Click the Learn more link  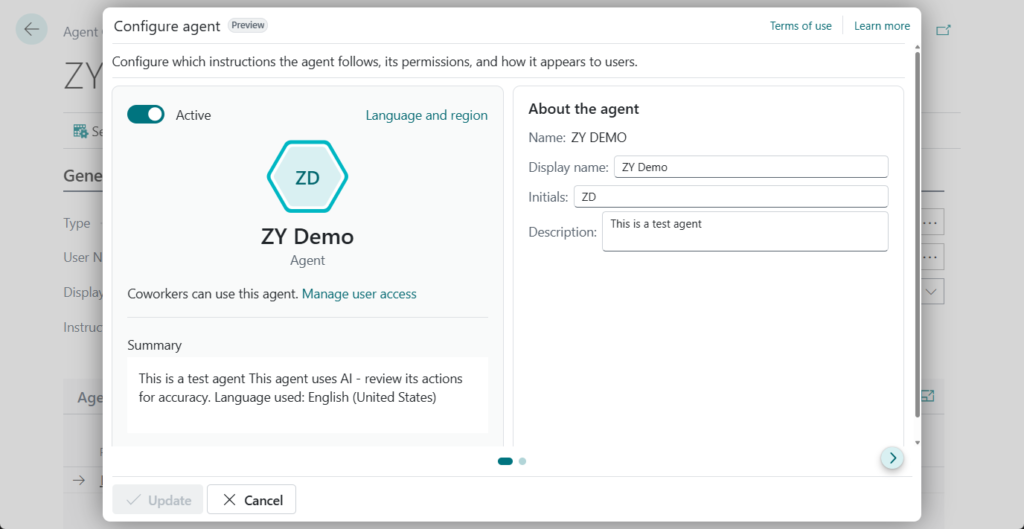[x=882, y=26]
